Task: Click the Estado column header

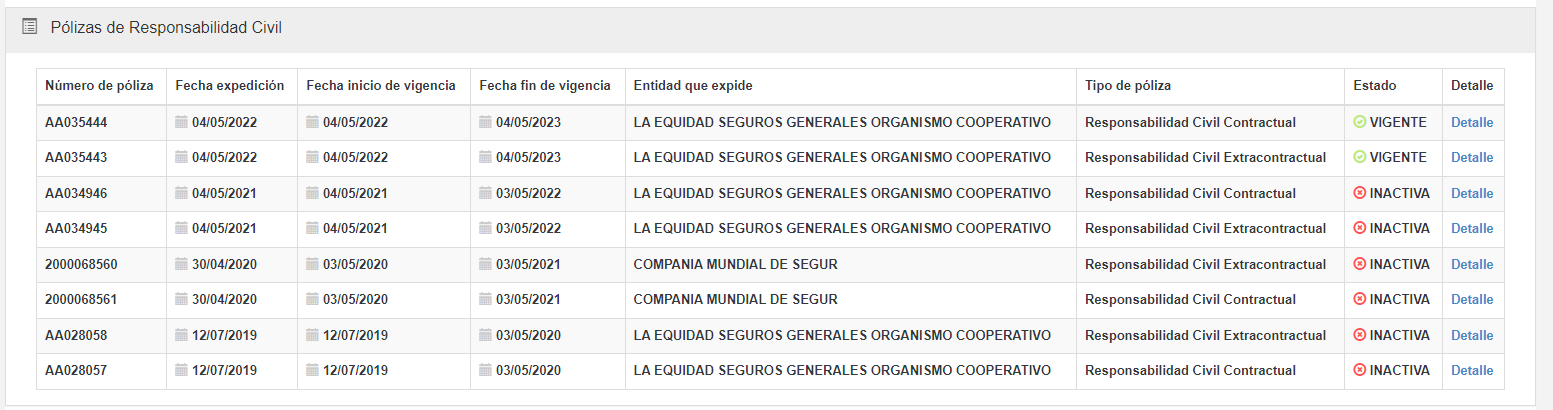Action: [x=1374, y=86]
